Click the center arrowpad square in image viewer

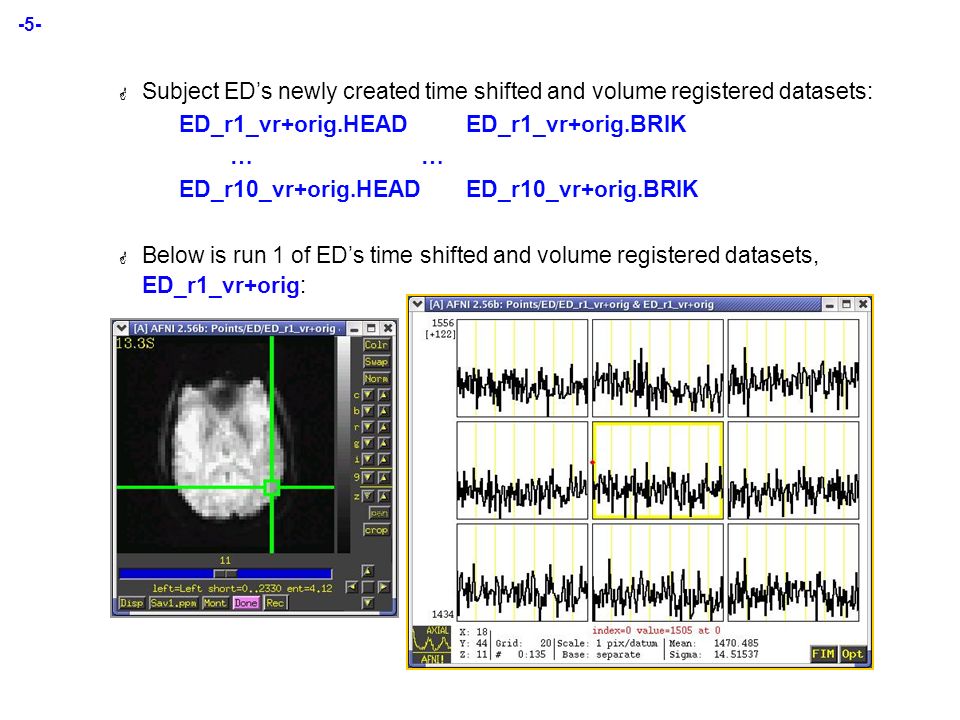coord(367,587)
